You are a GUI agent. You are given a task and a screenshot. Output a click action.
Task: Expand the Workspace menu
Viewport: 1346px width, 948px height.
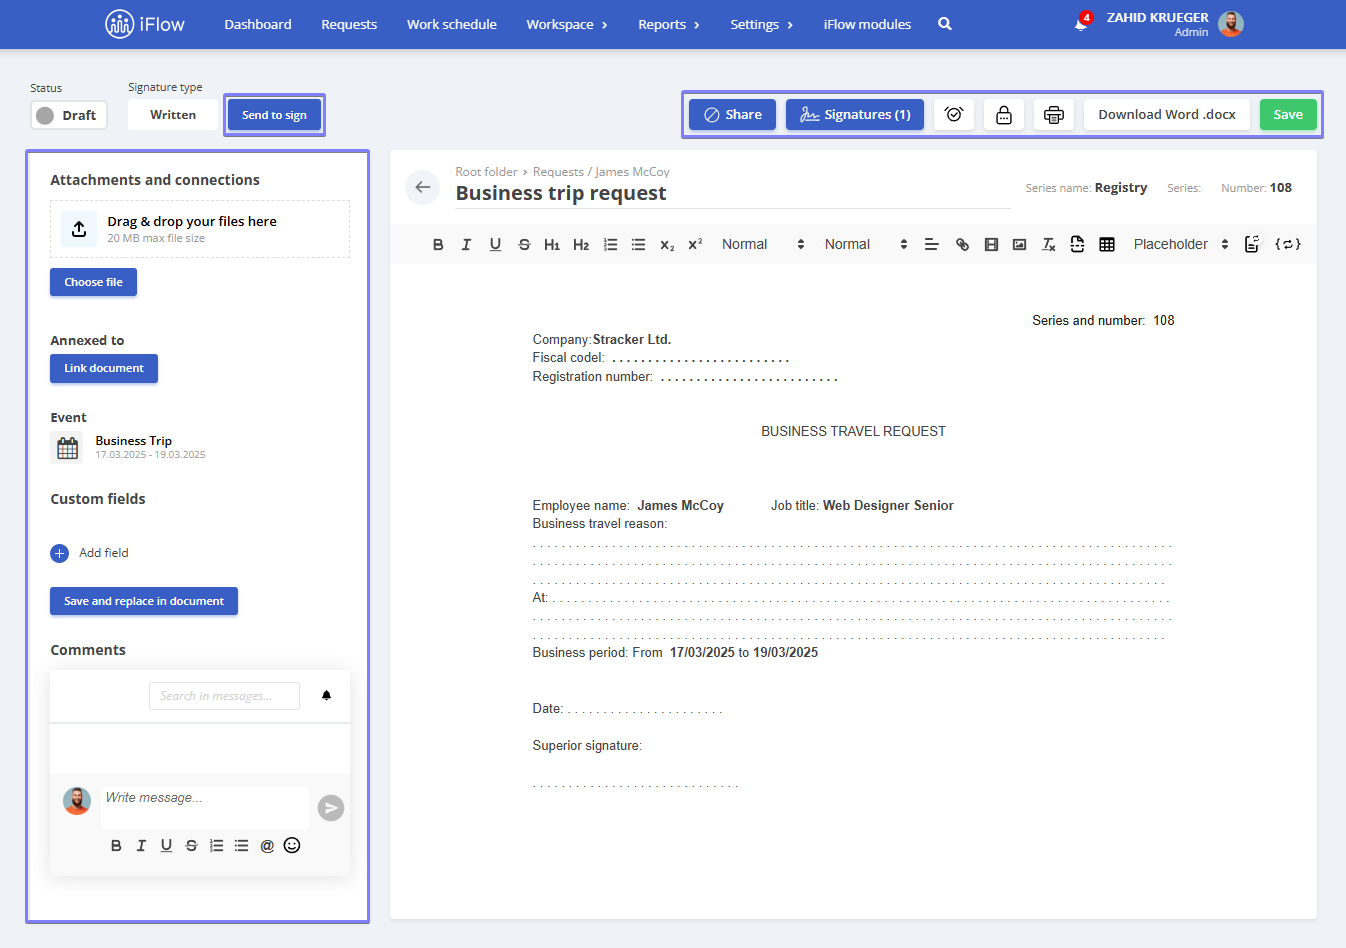[x=567, y=24]
